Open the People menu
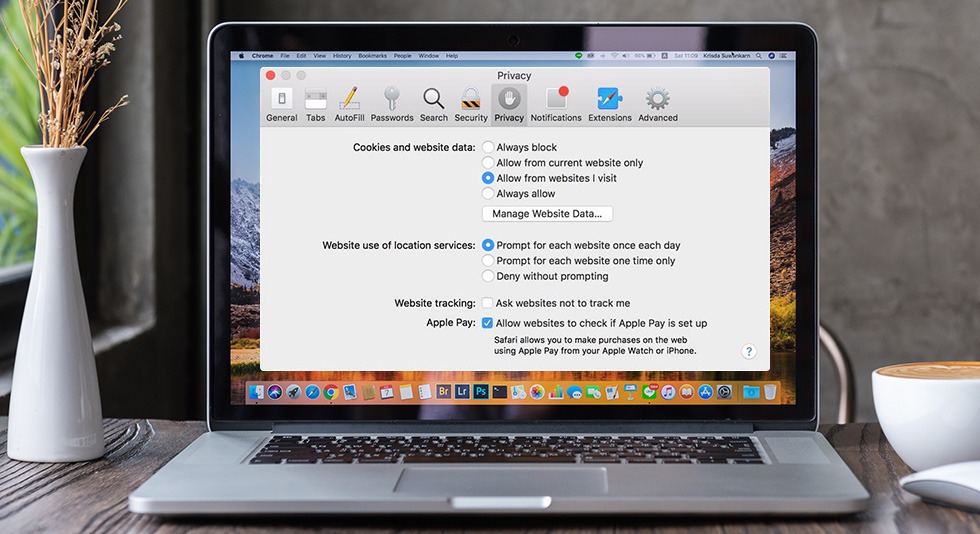The width and height of the screenshot is (980, 534). pyautogui.click(x=402, y=56)
